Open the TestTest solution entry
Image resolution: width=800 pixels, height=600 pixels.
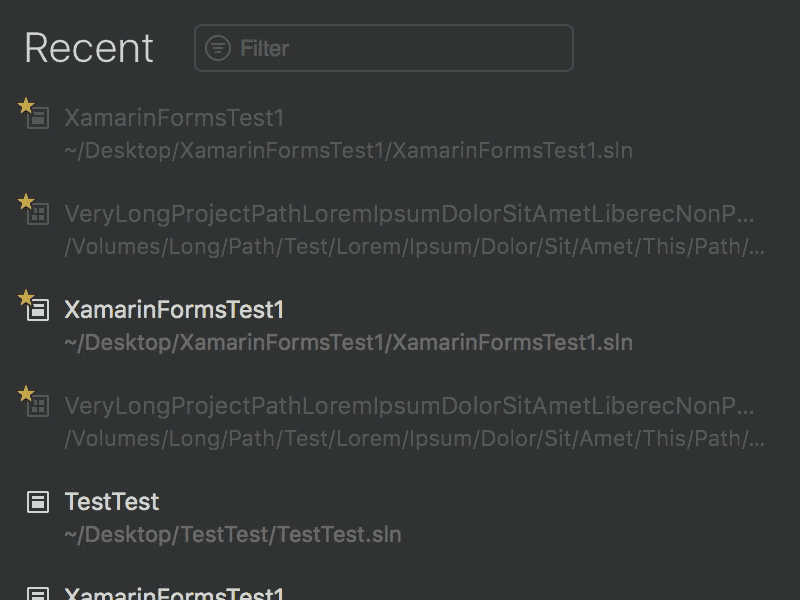[111, 501]
